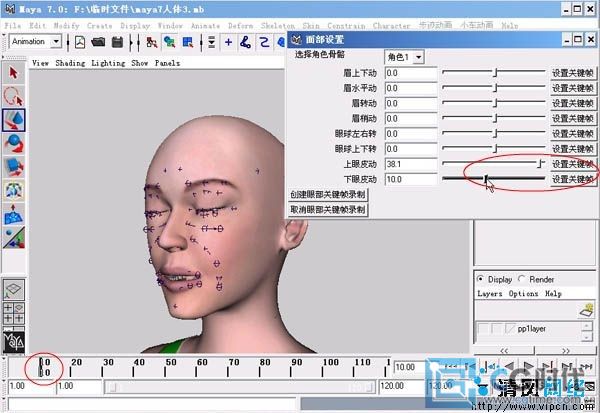Toggle second display-type box of pp1layer
Screen dimensions: 600x413
[497, 328]
